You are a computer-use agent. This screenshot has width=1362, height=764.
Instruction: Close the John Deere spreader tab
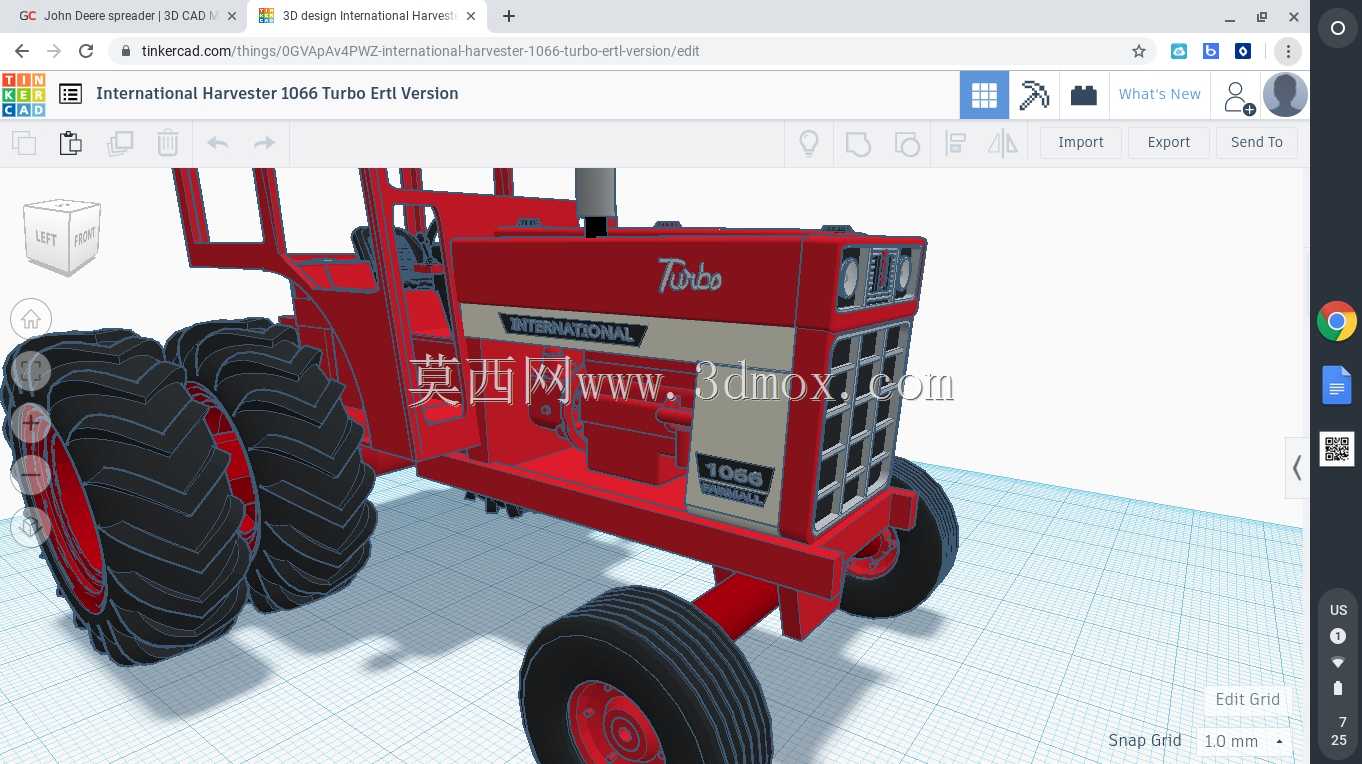point(231,16)
